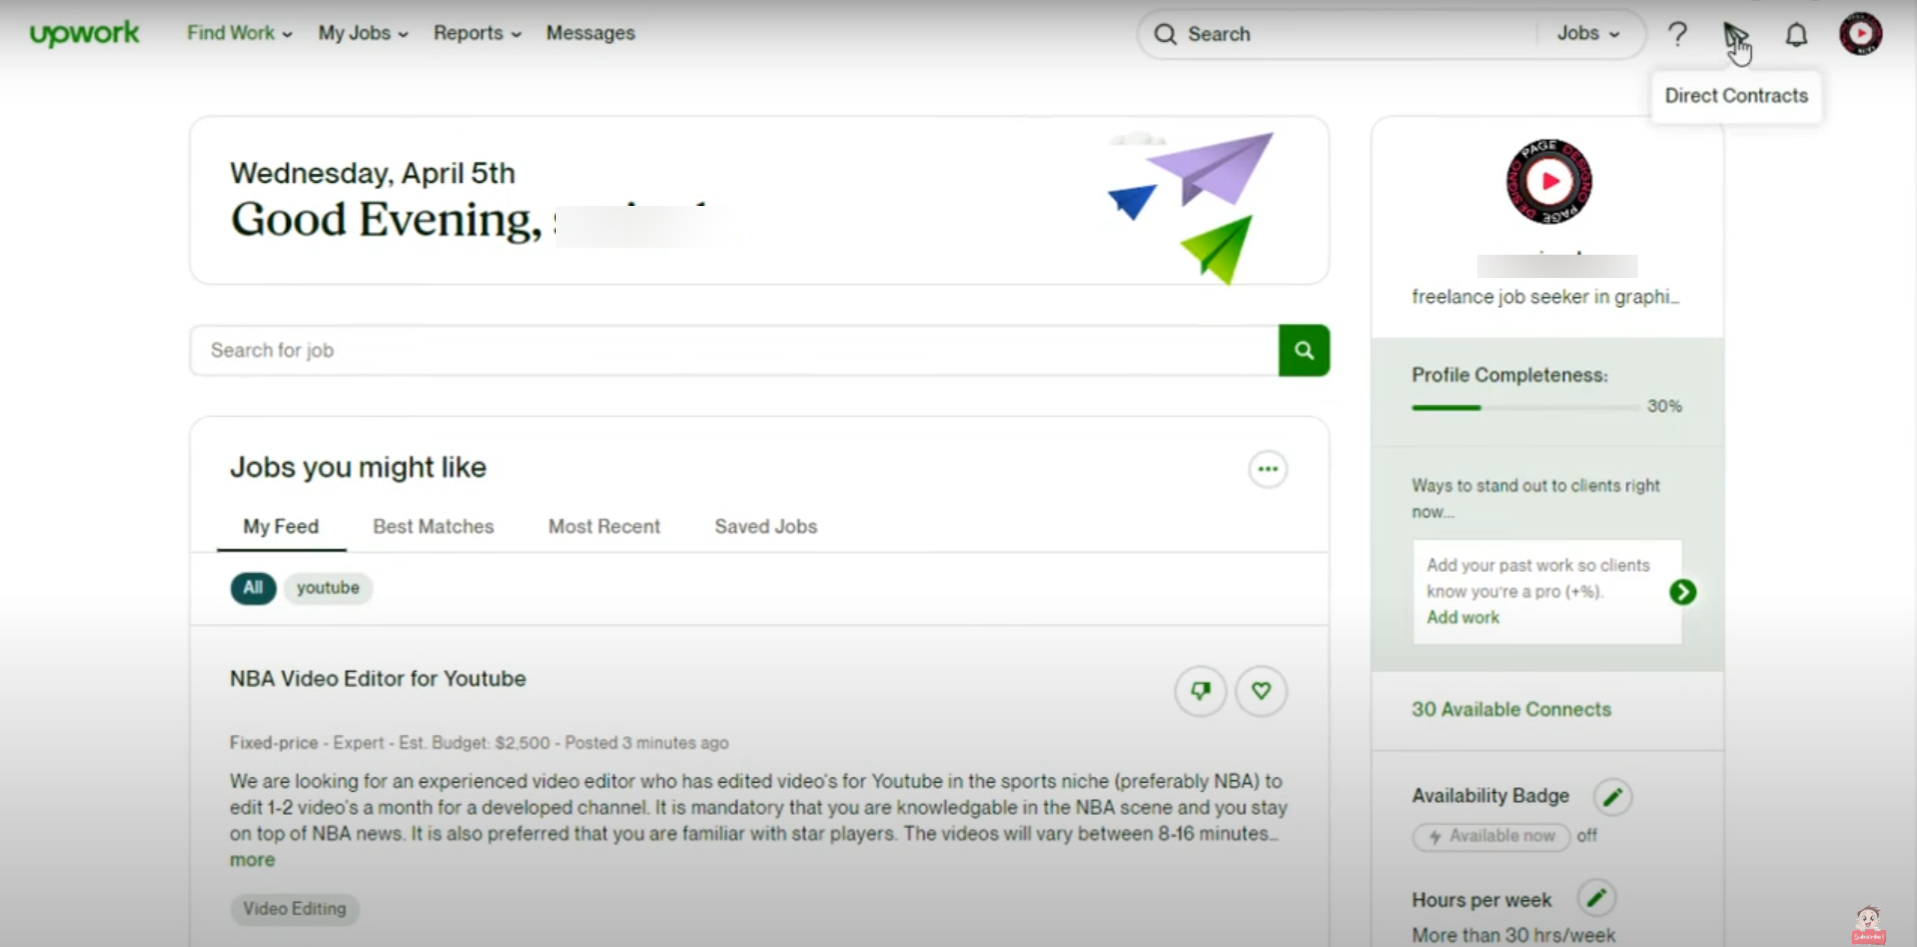Screen dimensions: 1917x947
Task: Open the three-dot menu for job feed
Action: click(1268, 469)
